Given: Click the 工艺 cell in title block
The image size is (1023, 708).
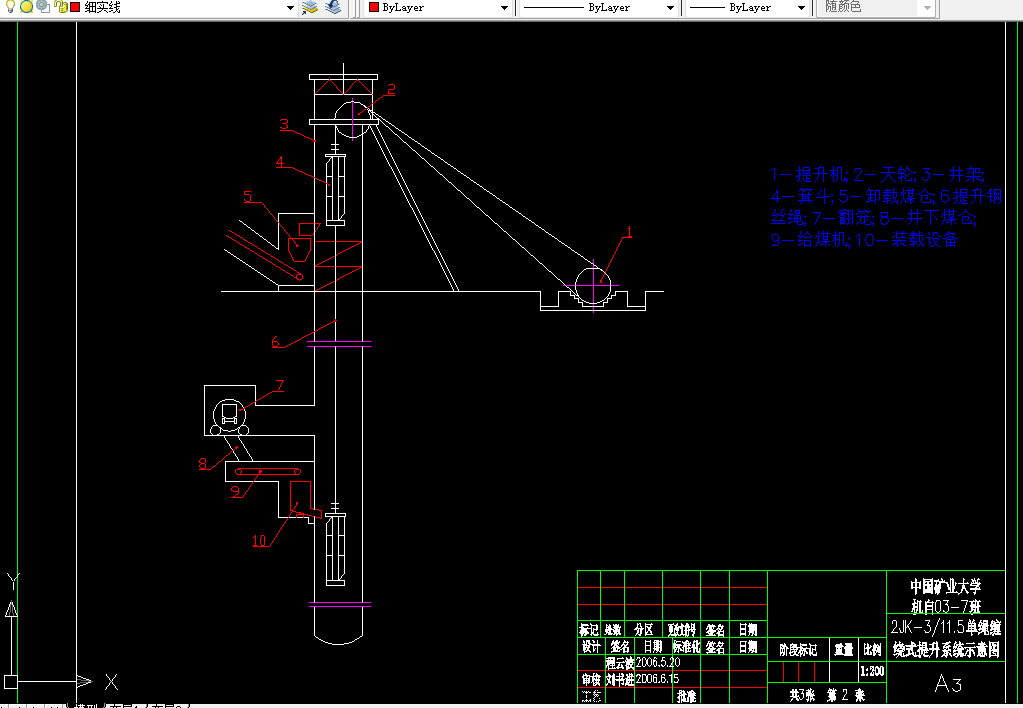Looking at the screenshot, I should click(590, 696).
